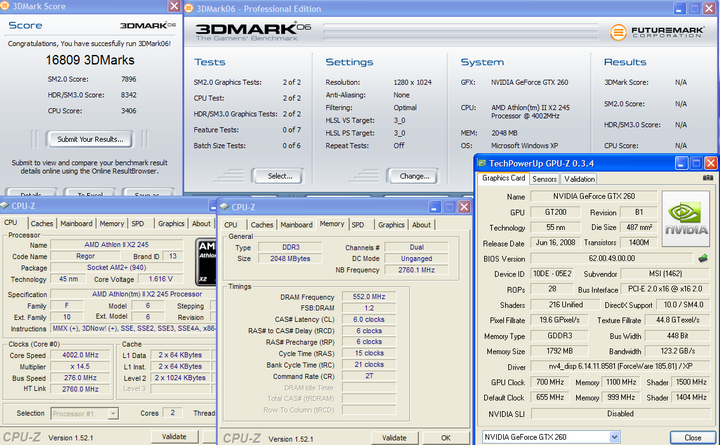Minimize the front CPU-Z window

(x=434, y=207)
